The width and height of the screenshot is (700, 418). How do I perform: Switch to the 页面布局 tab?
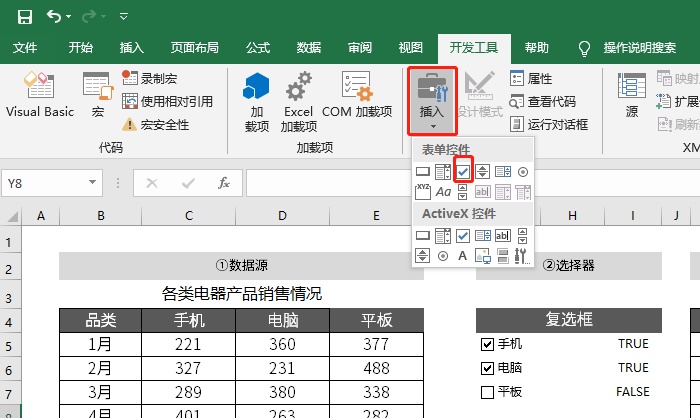coord(195,47)
